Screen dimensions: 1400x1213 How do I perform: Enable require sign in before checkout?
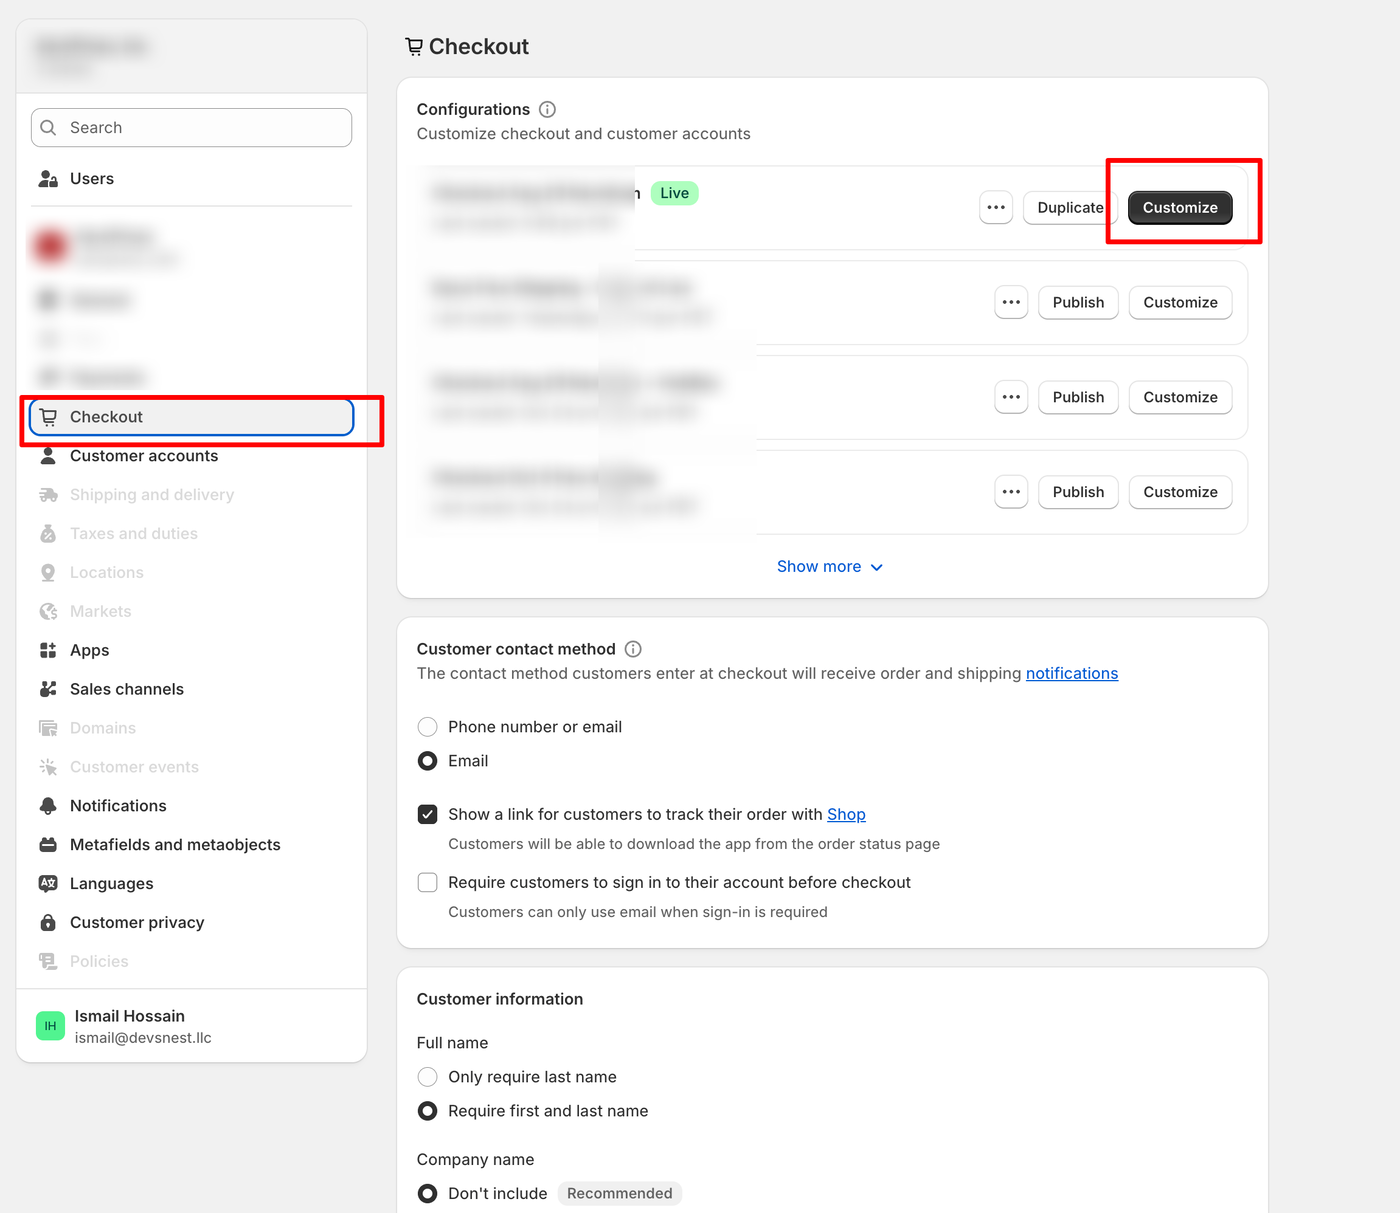tap(427, 883)
